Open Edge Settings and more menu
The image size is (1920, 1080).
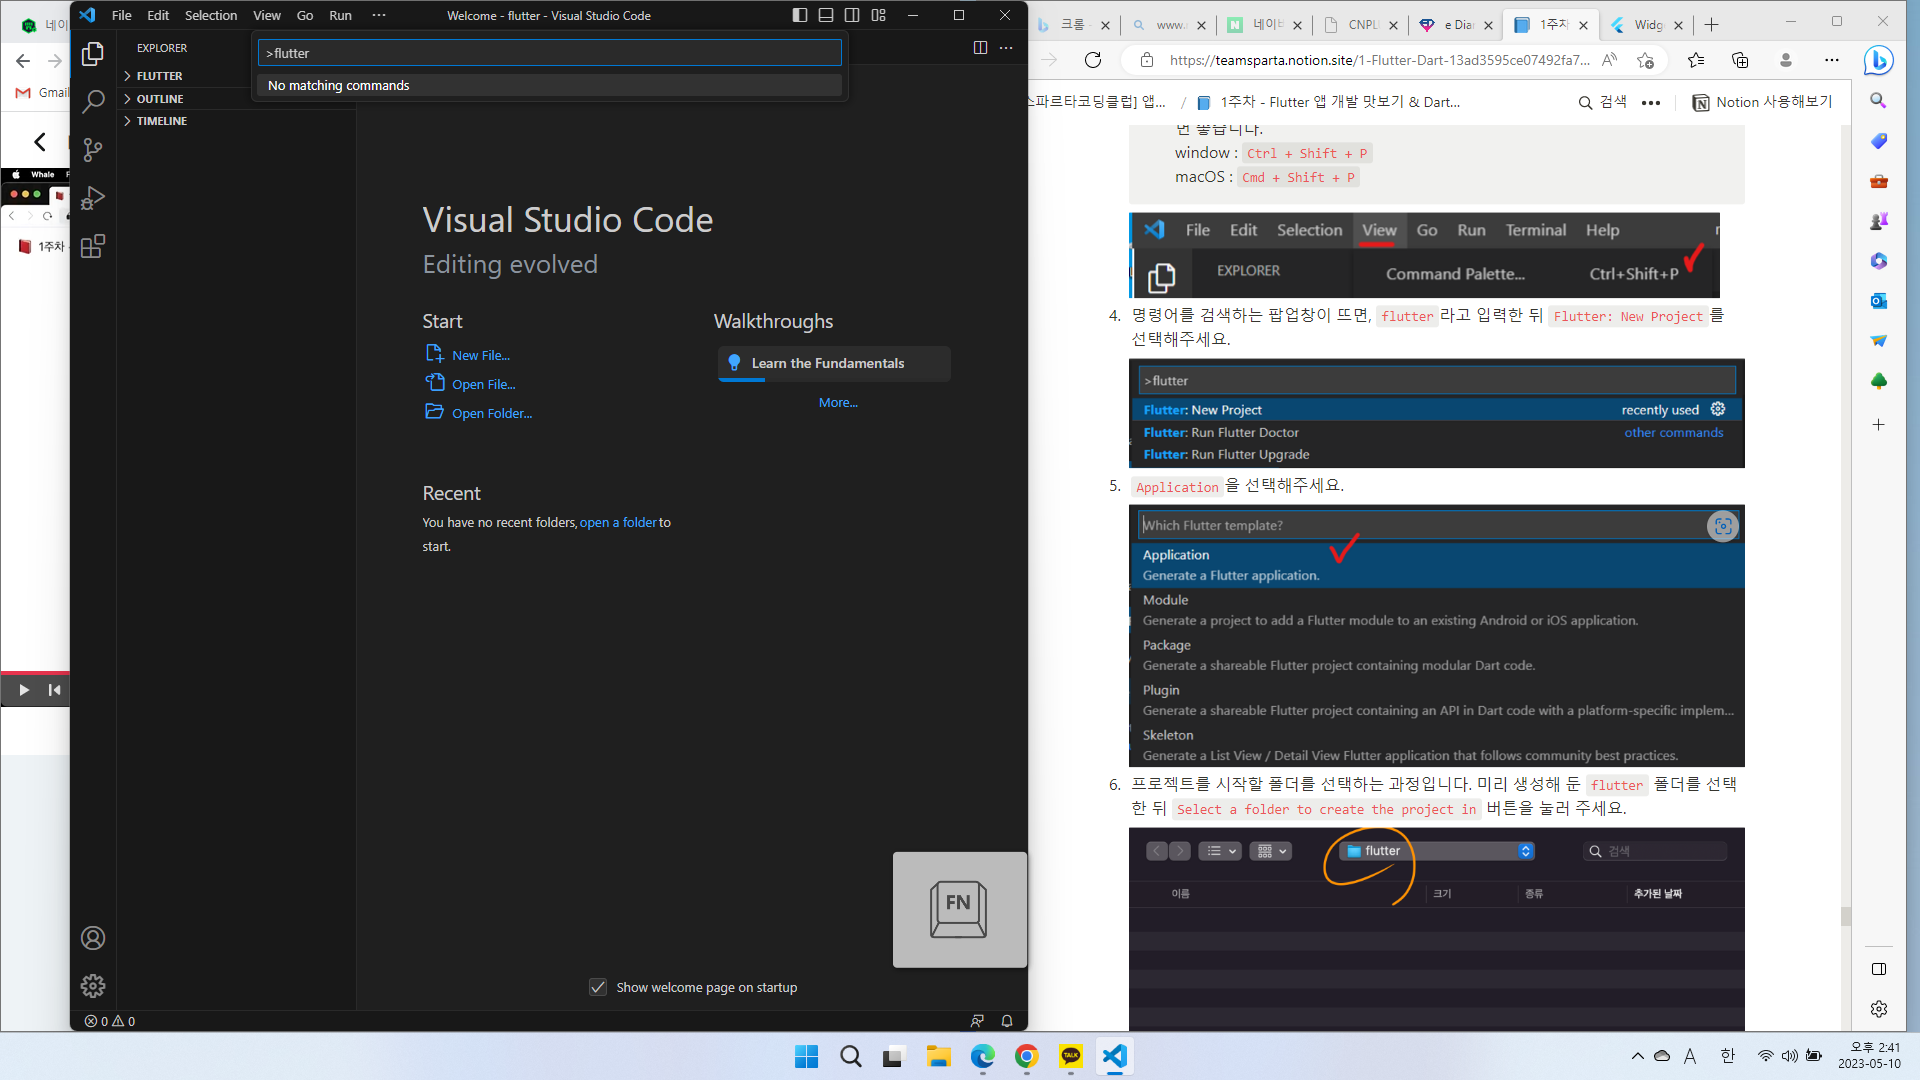point(1832,60)
